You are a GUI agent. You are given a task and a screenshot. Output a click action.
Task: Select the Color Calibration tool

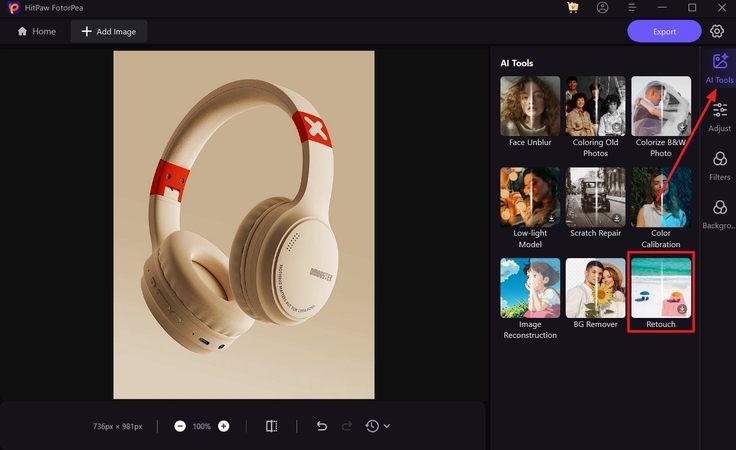[661, 208]
